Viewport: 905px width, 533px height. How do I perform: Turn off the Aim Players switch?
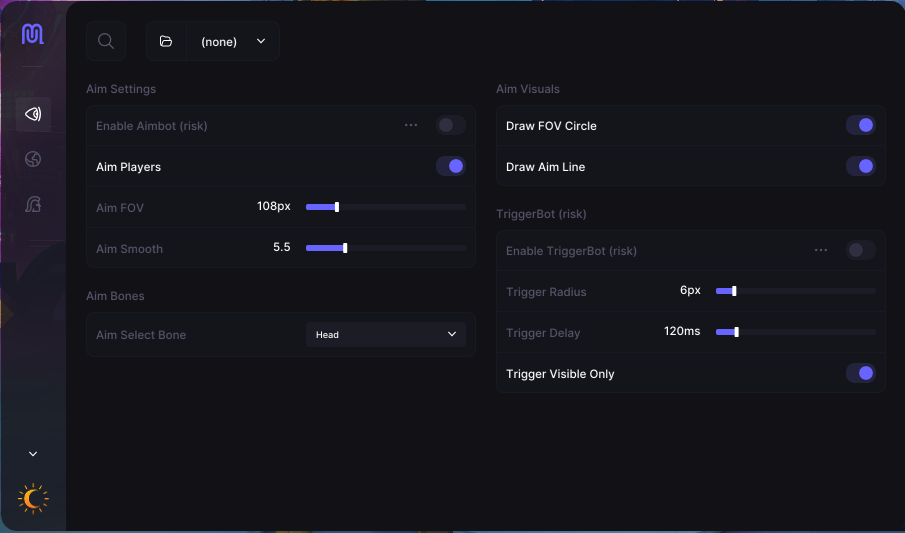(x=451, y=166)
